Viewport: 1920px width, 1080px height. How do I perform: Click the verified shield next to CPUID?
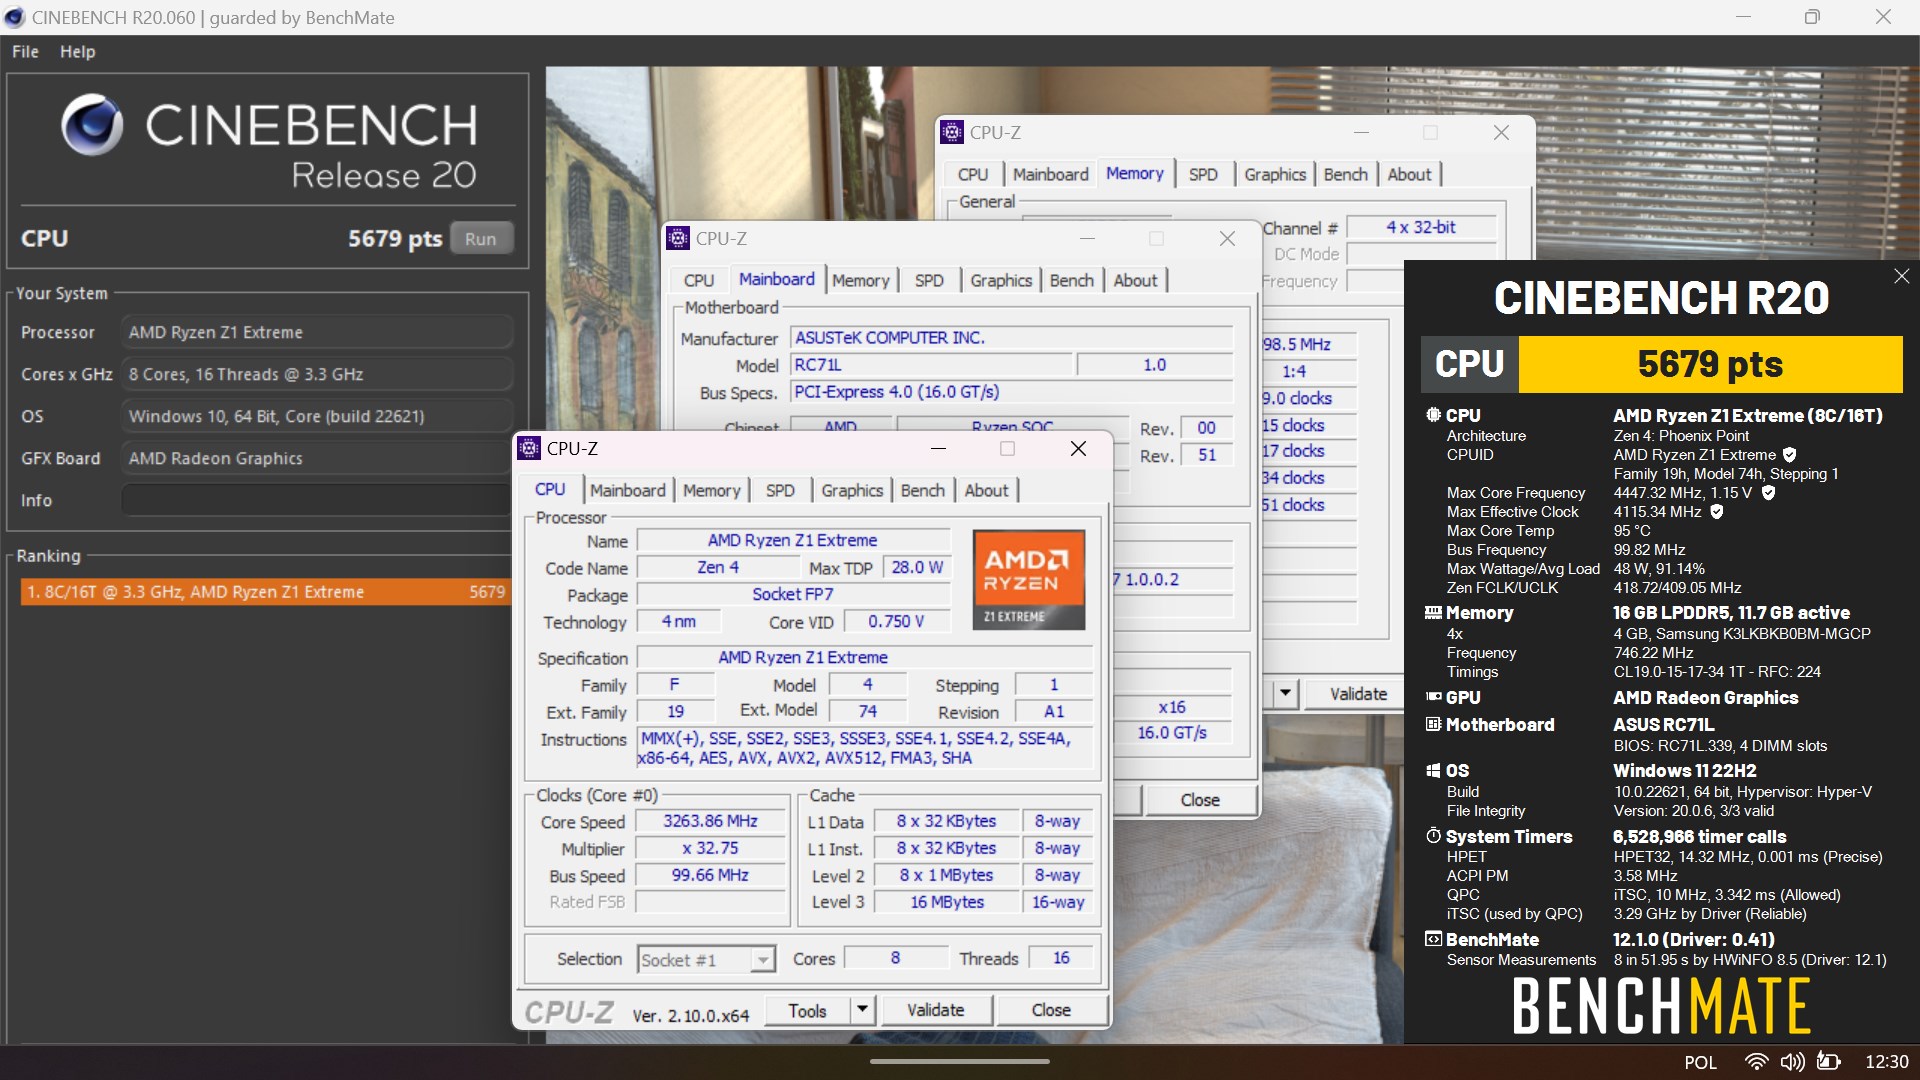click(1789, 455)
